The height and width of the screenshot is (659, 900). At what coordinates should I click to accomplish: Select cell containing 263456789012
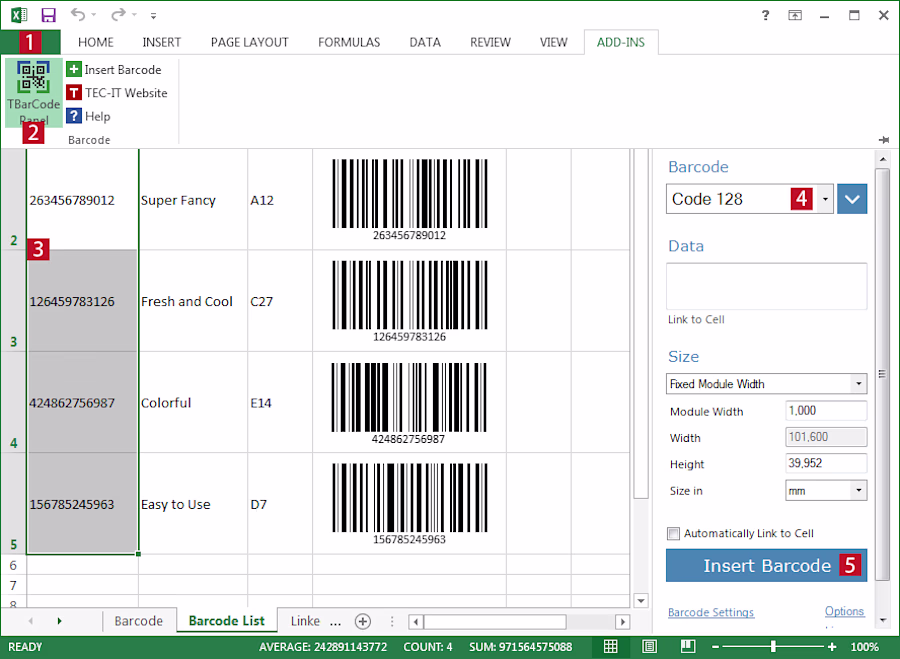tap(82, 200)
